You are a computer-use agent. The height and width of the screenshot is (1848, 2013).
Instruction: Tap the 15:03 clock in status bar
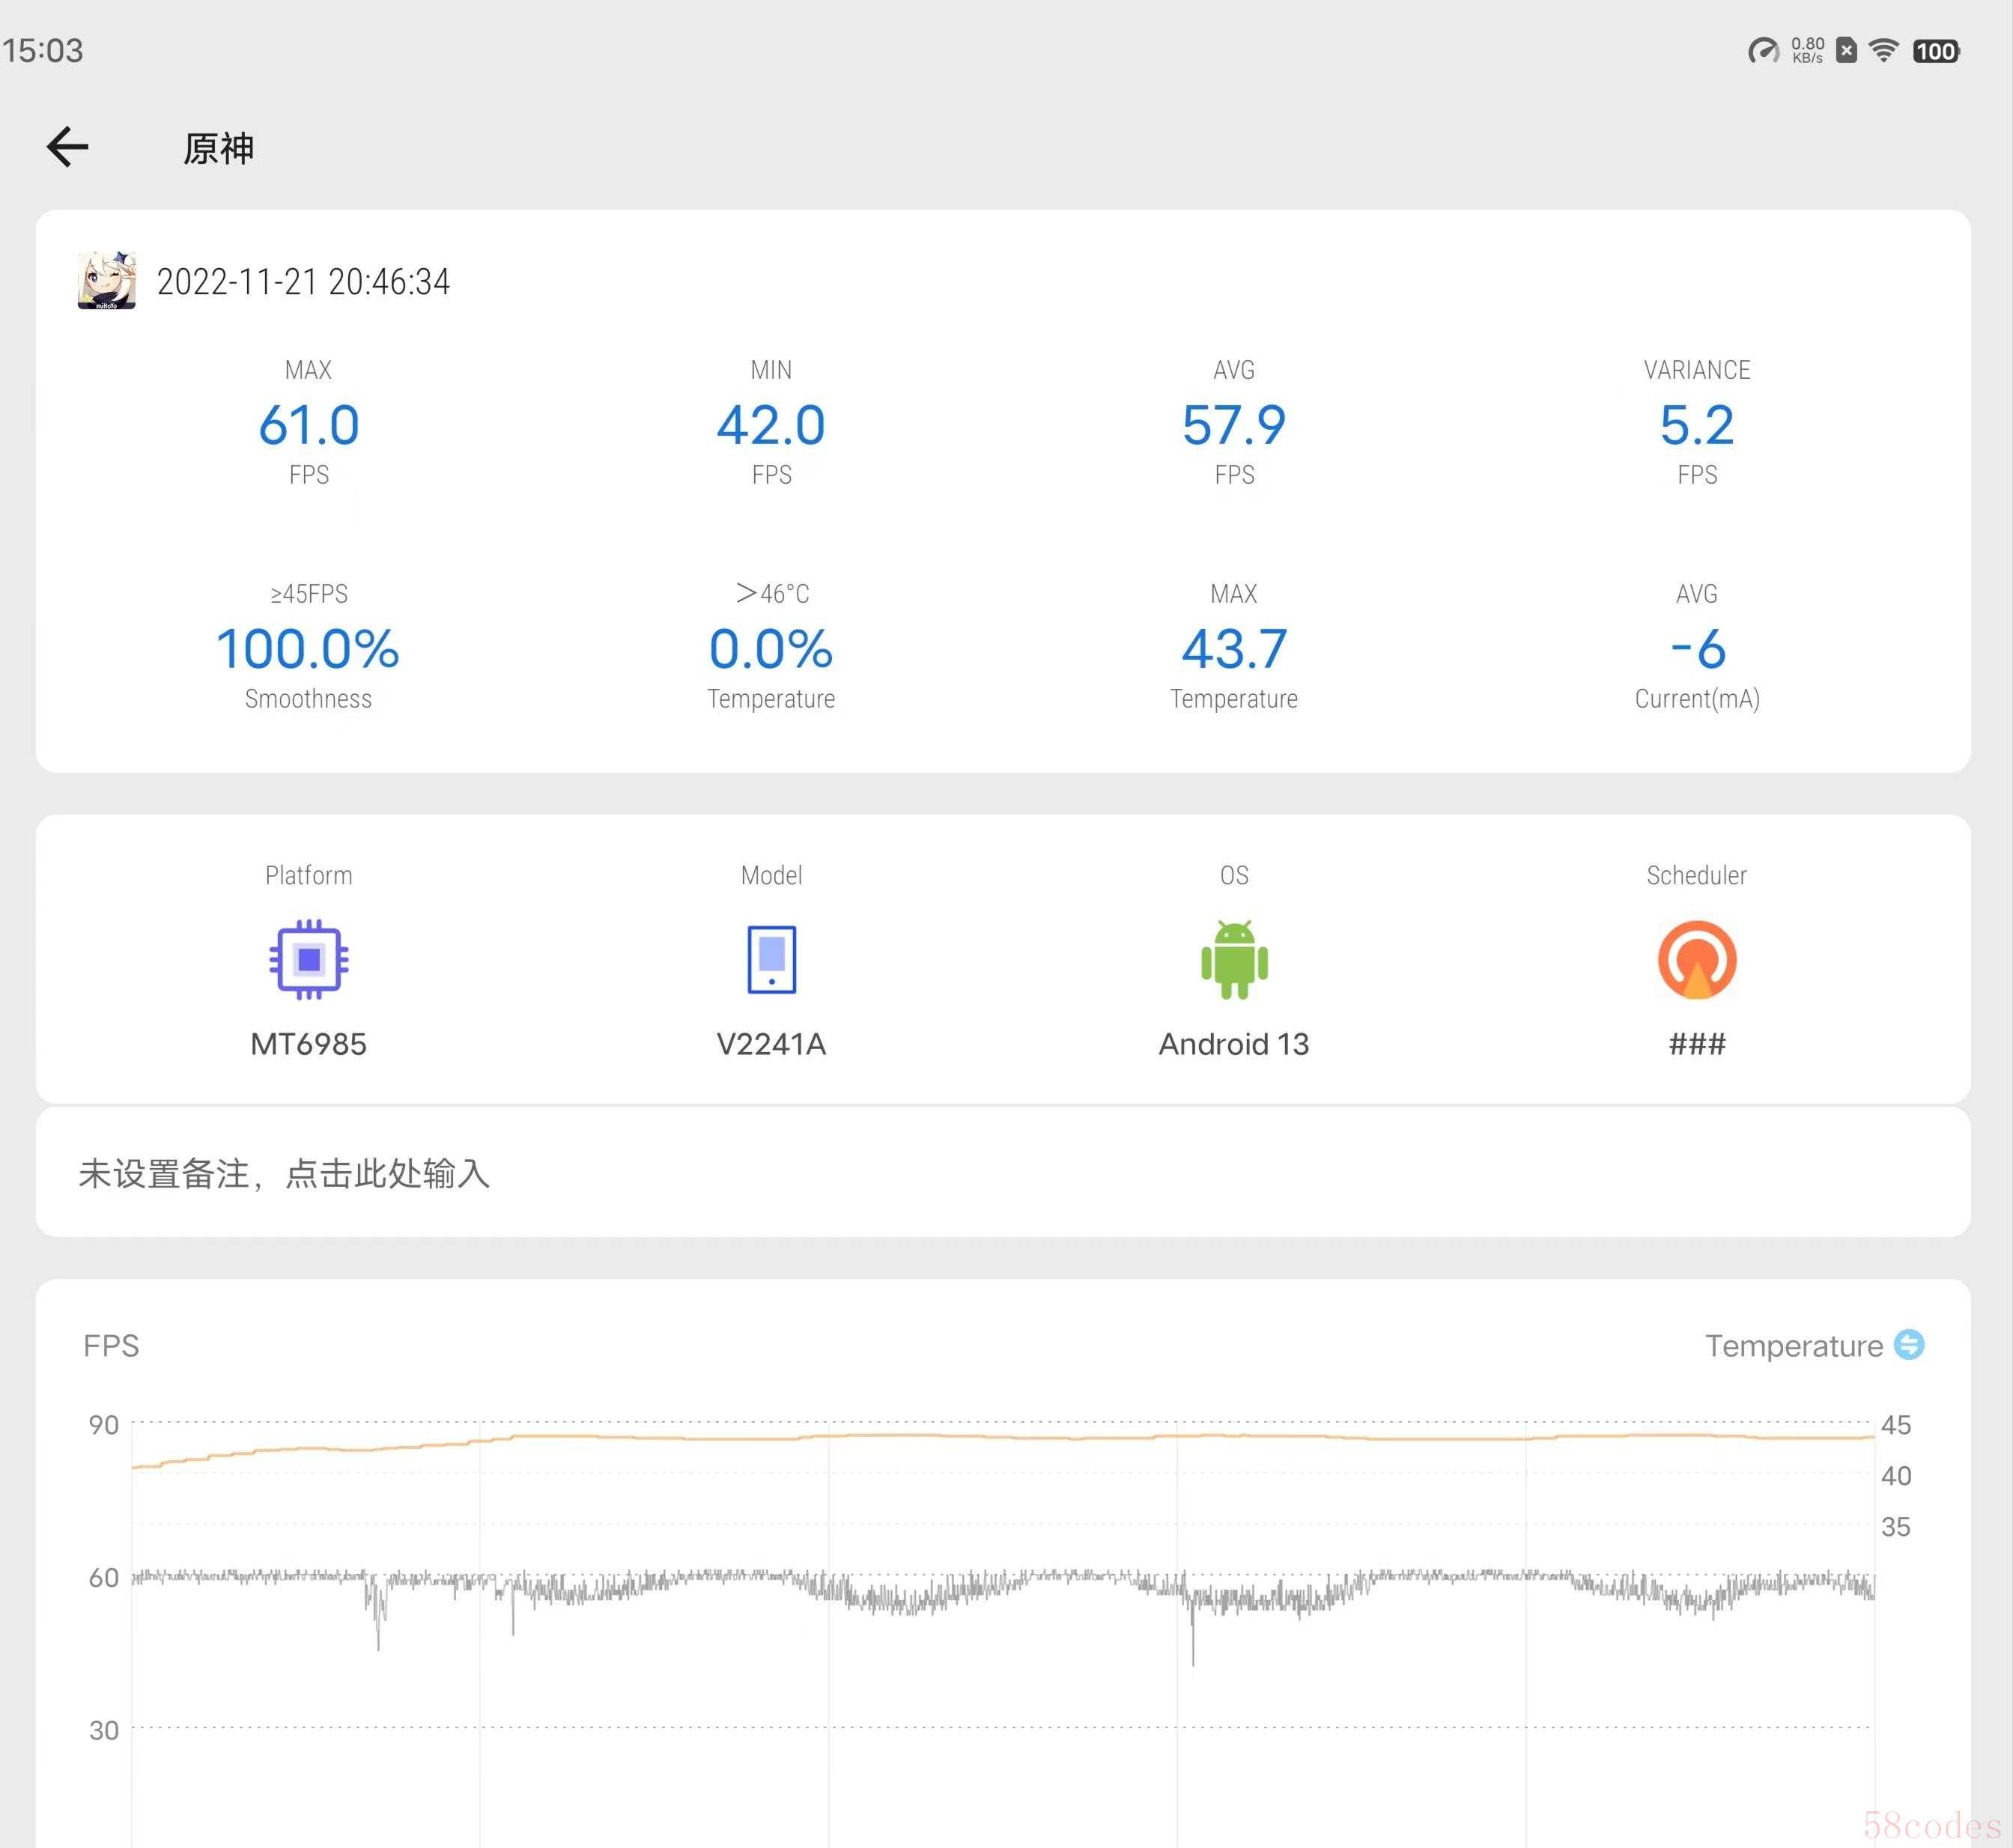[42, 50]
